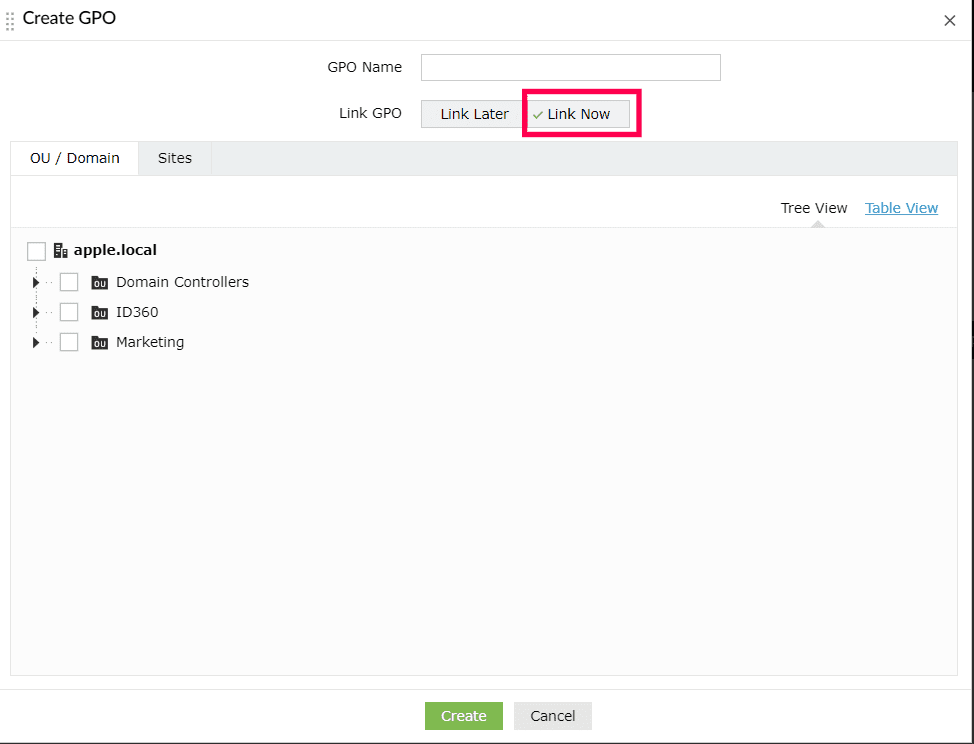Screen dimensions: 974x744
Task: Click the ID360 OU folder icon
Action: click(x=99, y=312)
